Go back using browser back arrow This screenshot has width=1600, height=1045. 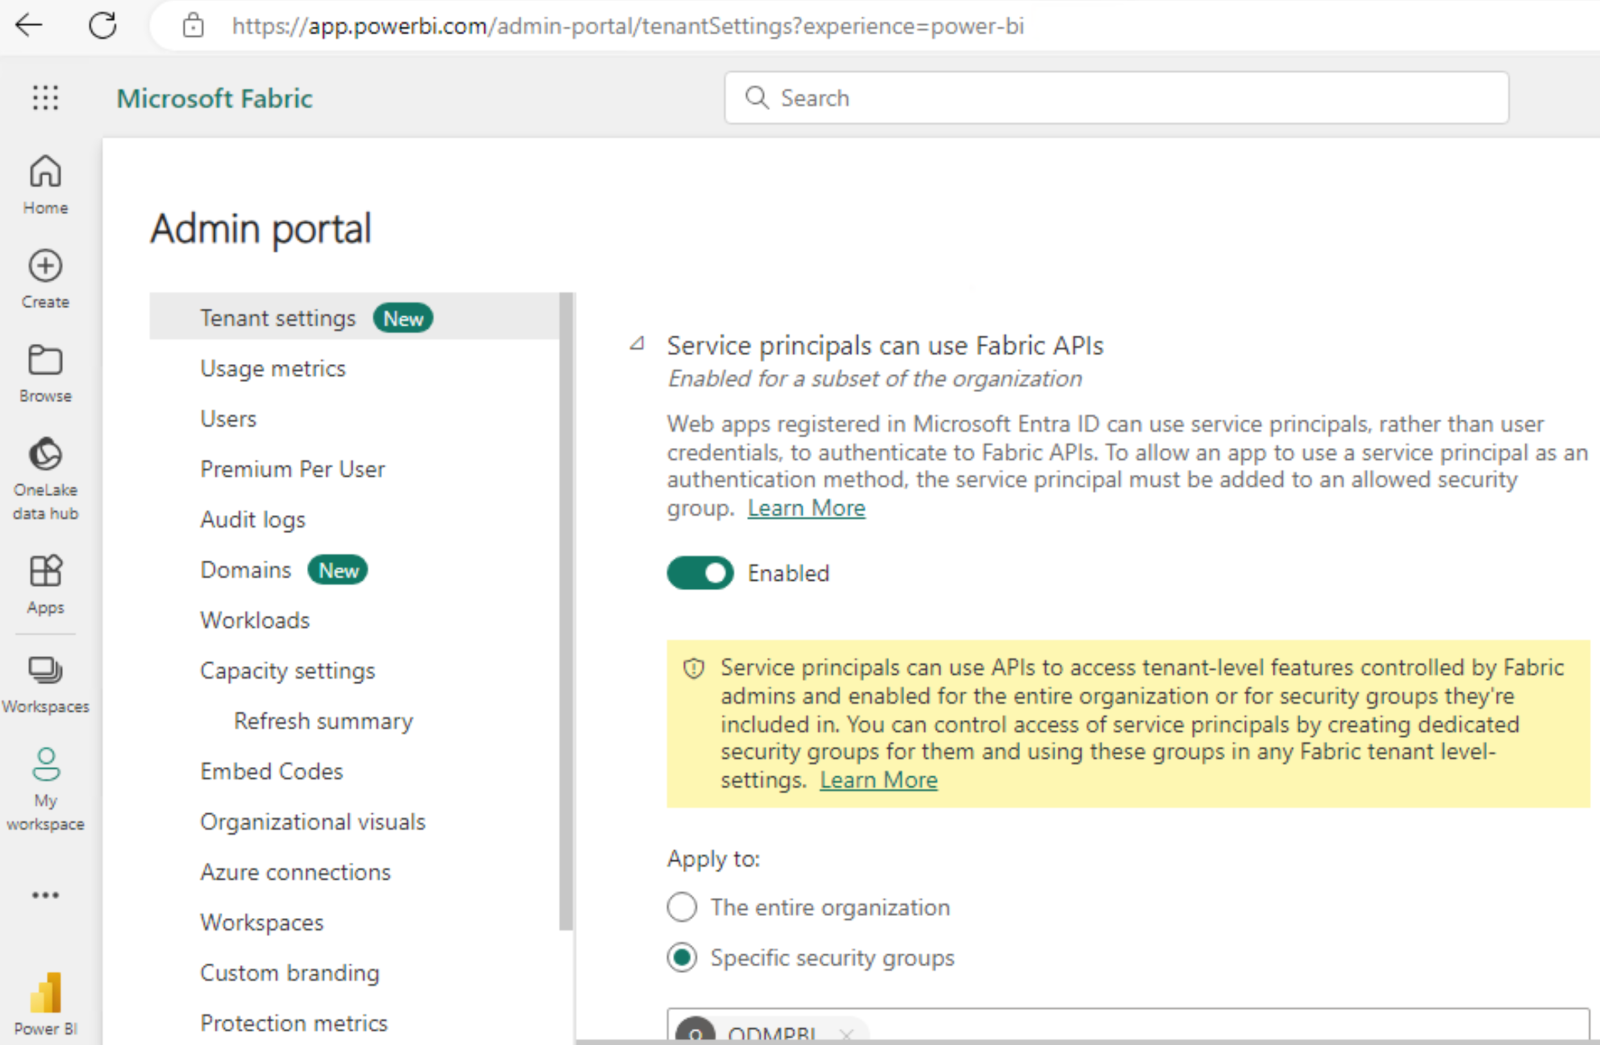pyautogui.click(x=29, y=25)
